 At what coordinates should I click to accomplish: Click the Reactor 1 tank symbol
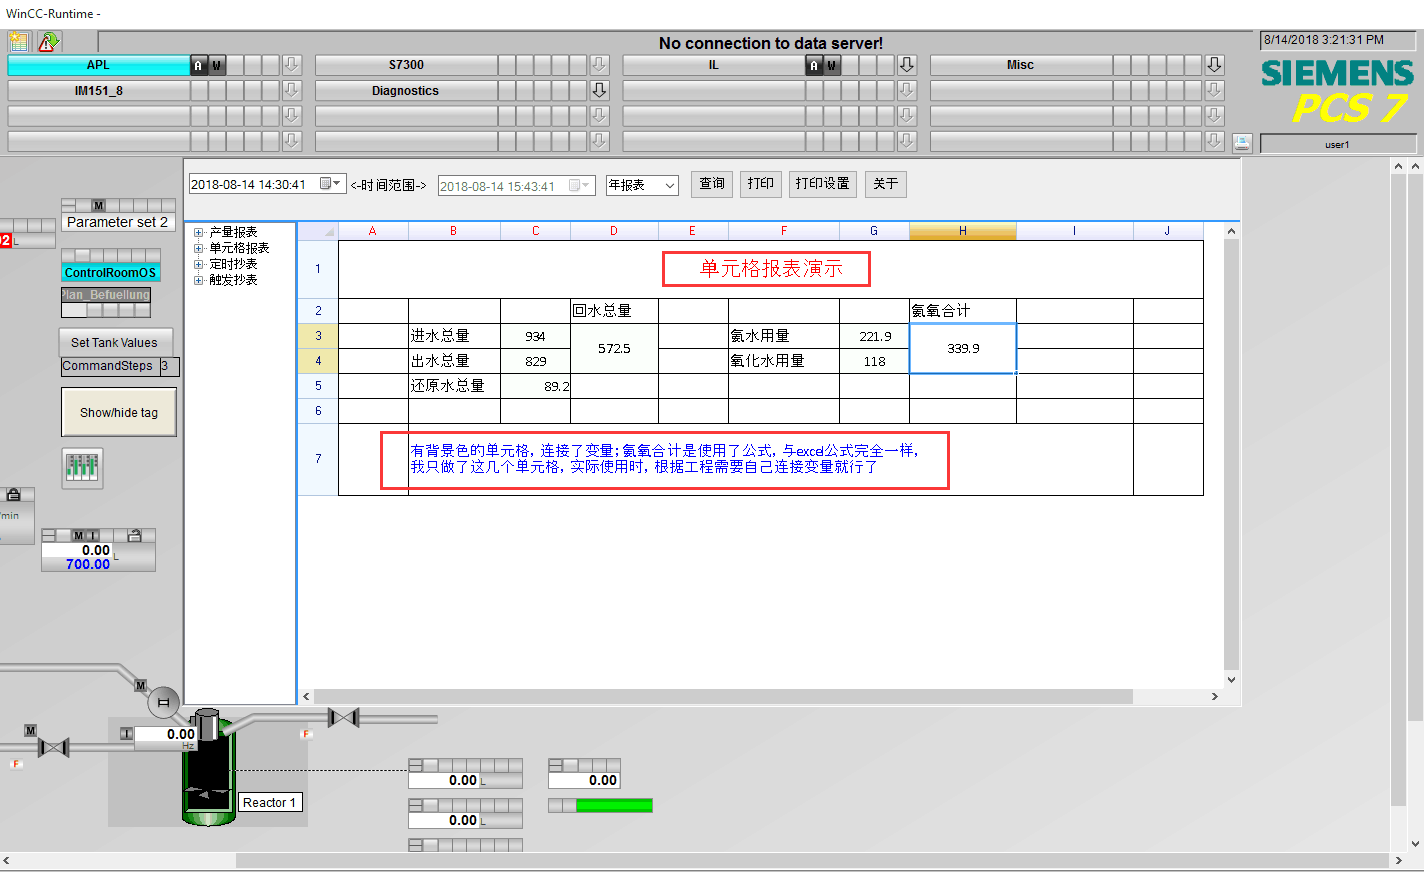(x=208, y=768)
